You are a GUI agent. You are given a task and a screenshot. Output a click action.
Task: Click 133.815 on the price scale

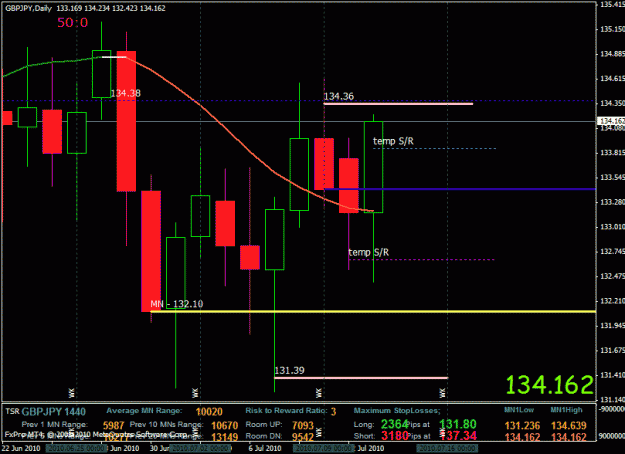coord(612,153)
